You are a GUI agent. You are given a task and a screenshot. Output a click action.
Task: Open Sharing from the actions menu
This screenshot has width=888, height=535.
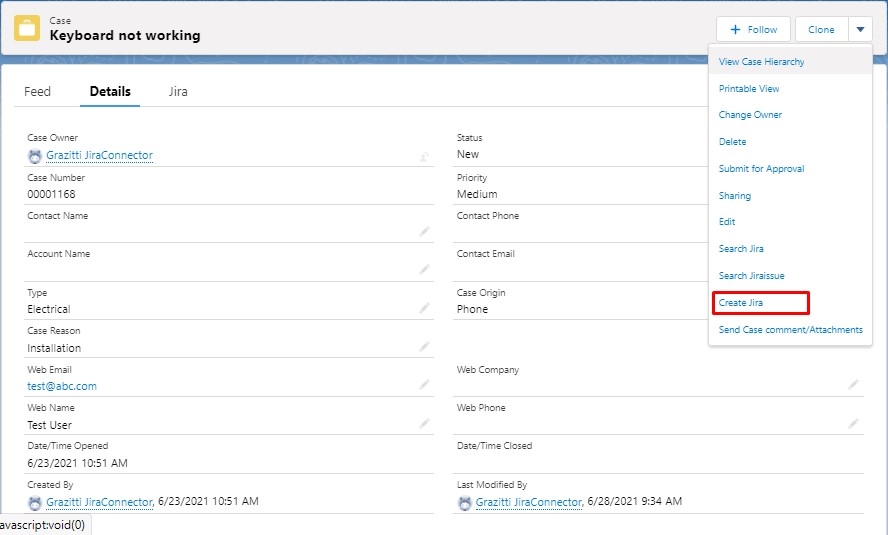[x=735, y=196]
